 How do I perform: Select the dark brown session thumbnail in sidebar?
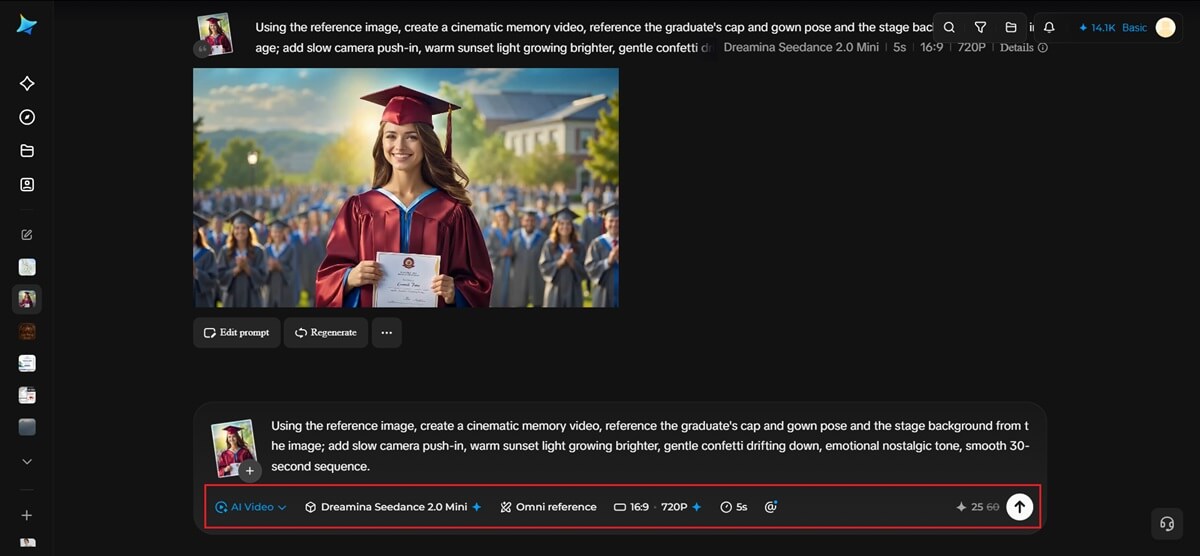(27, 331)
